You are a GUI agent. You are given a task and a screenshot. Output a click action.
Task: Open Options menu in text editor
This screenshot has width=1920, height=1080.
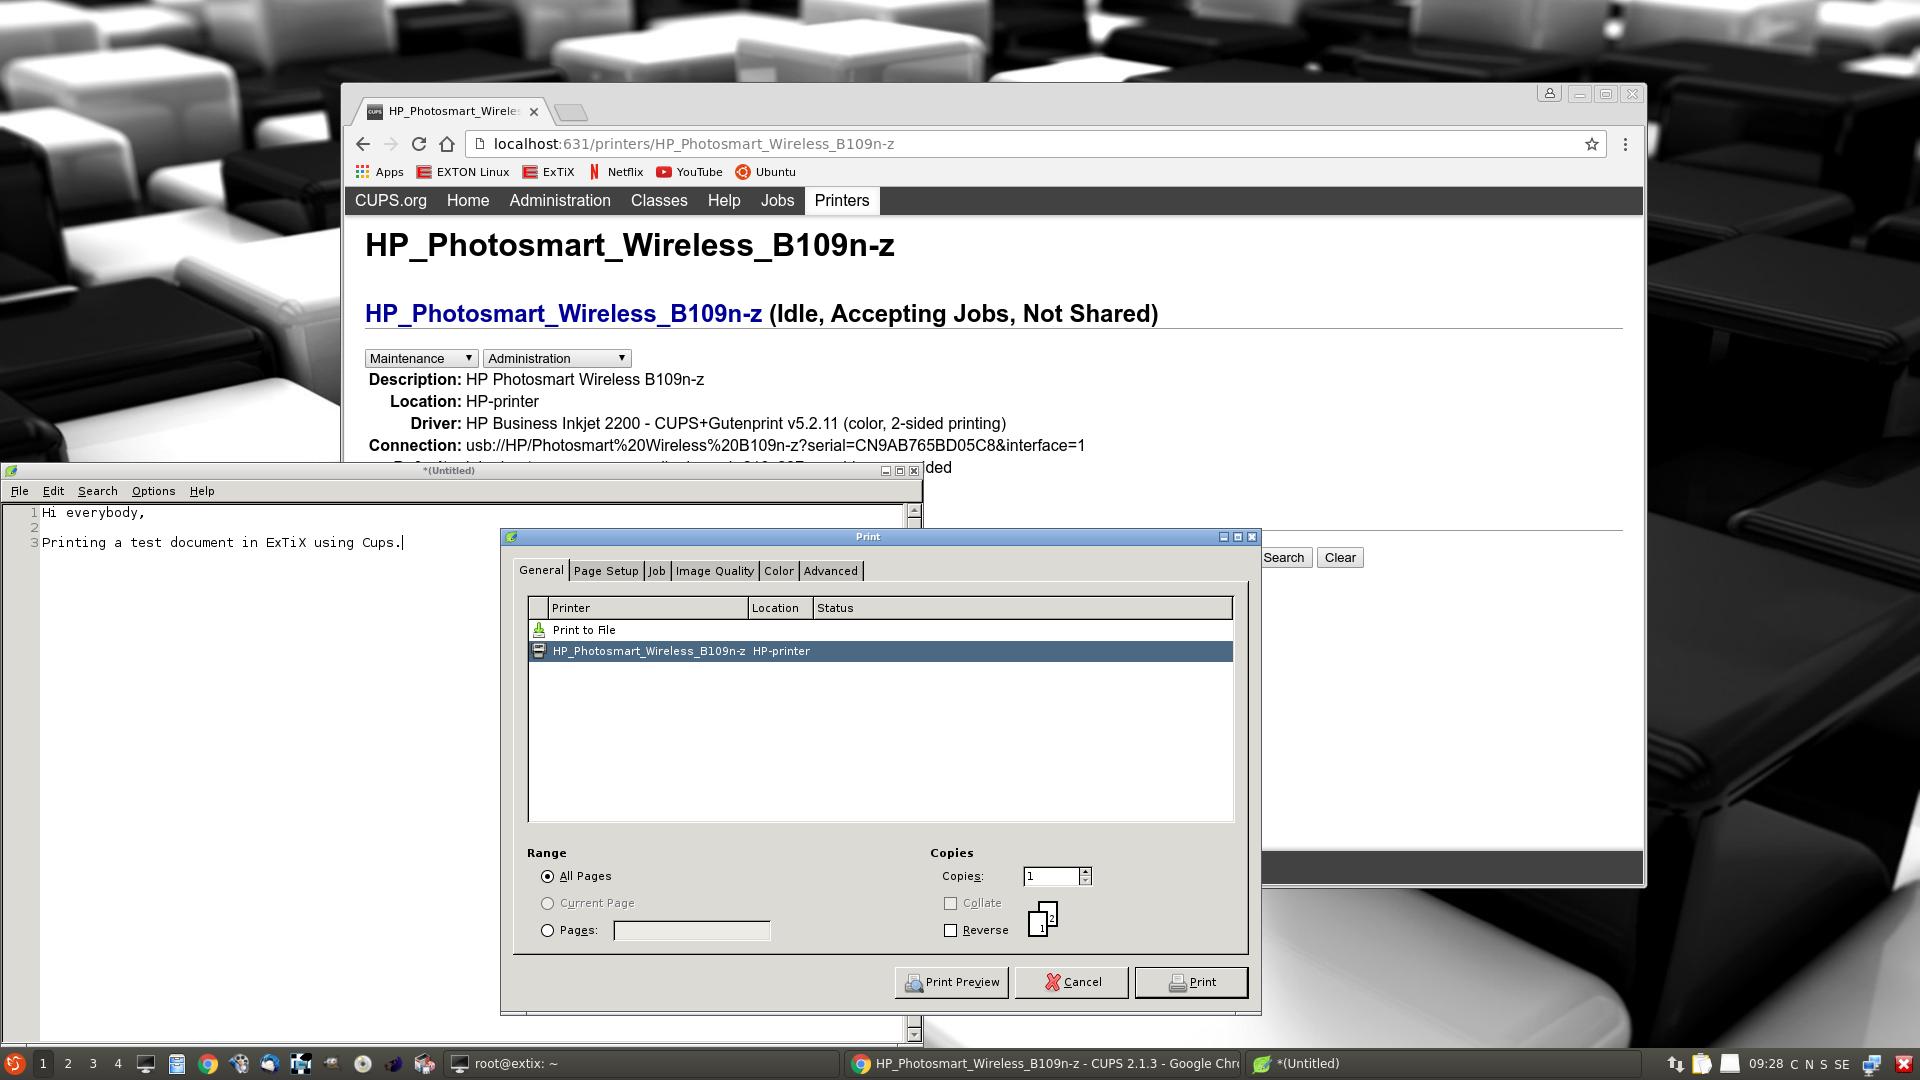153,491
